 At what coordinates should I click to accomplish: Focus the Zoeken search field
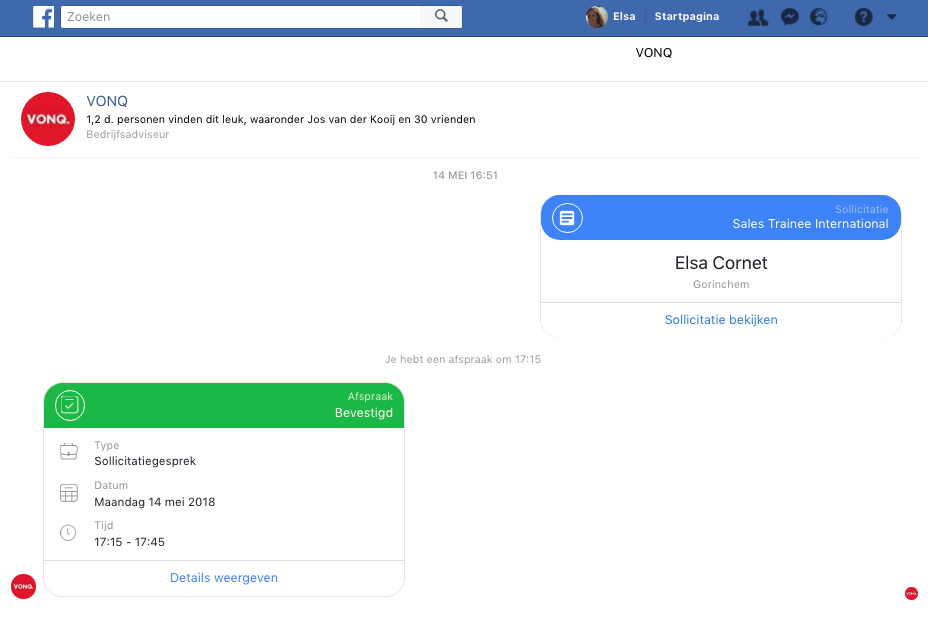pos(241,17)
